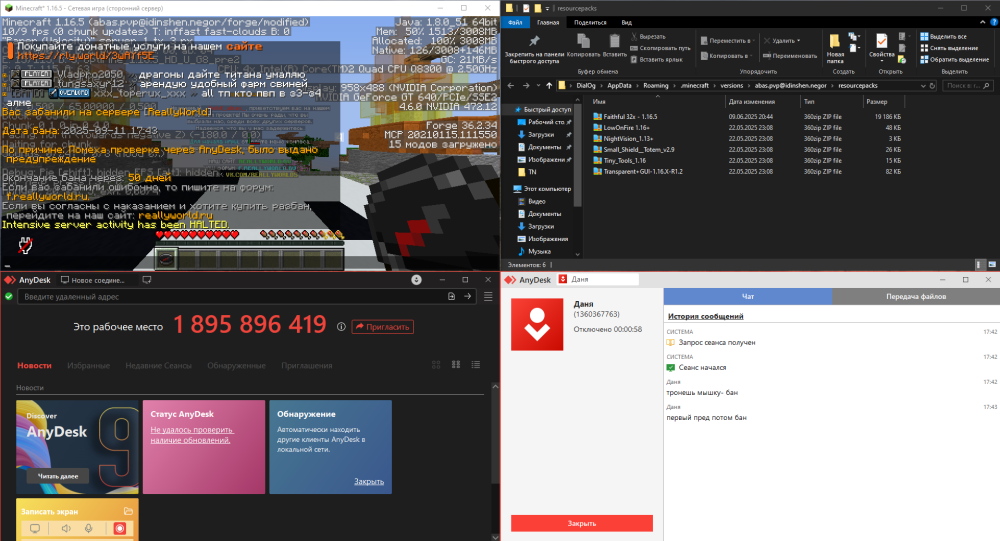Click Закрыть link on Обнаружение card
Viewport: 1000px width, 541px height.
[369, 482]
